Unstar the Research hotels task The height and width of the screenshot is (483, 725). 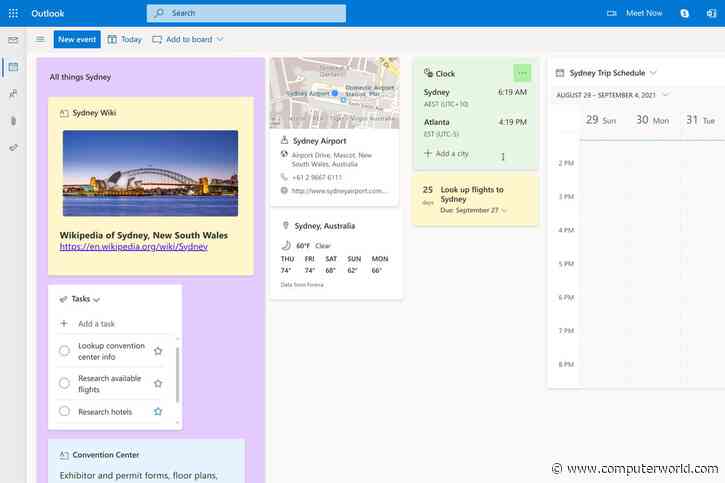pos(158,411)
